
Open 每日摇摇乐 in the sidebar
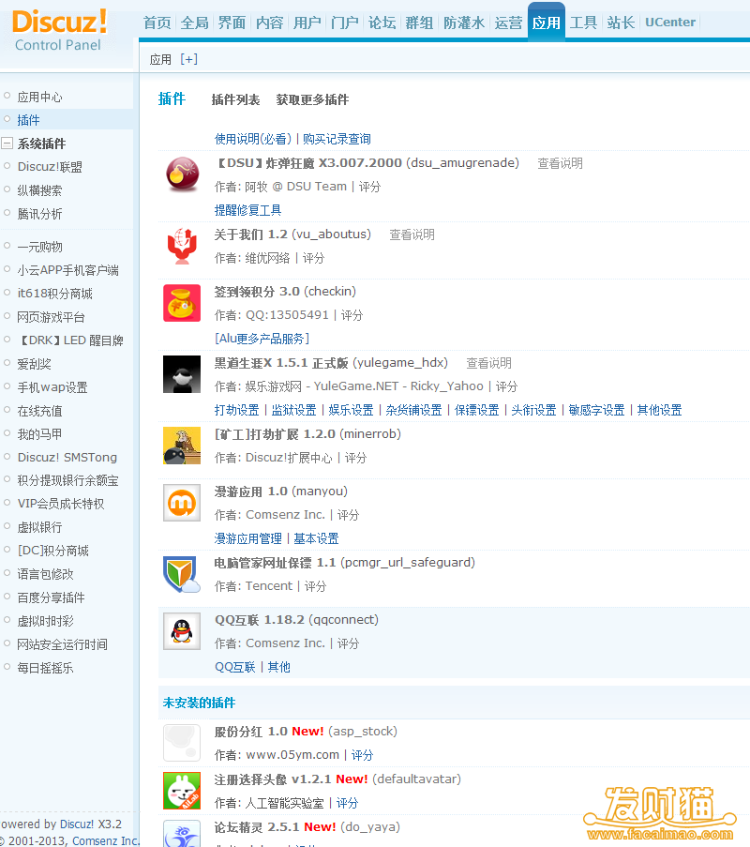coord(45,668)
